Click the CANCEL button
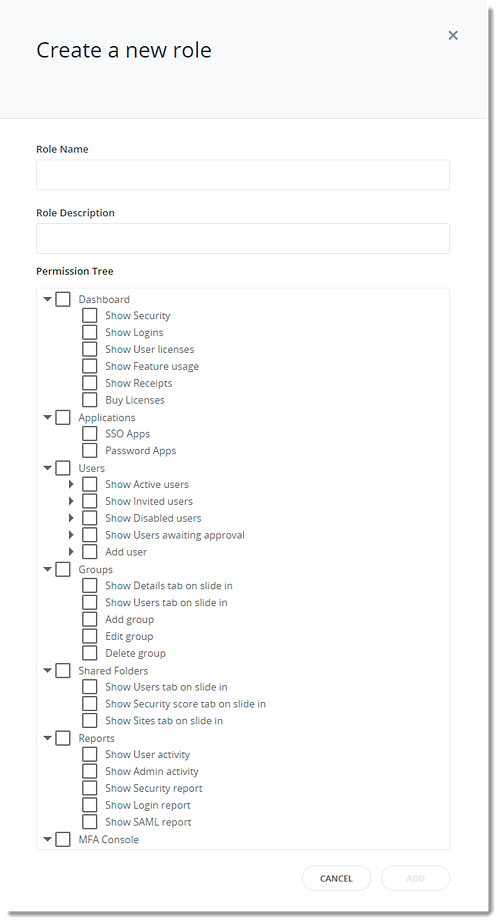500x923 pixels. pos(336,878)
